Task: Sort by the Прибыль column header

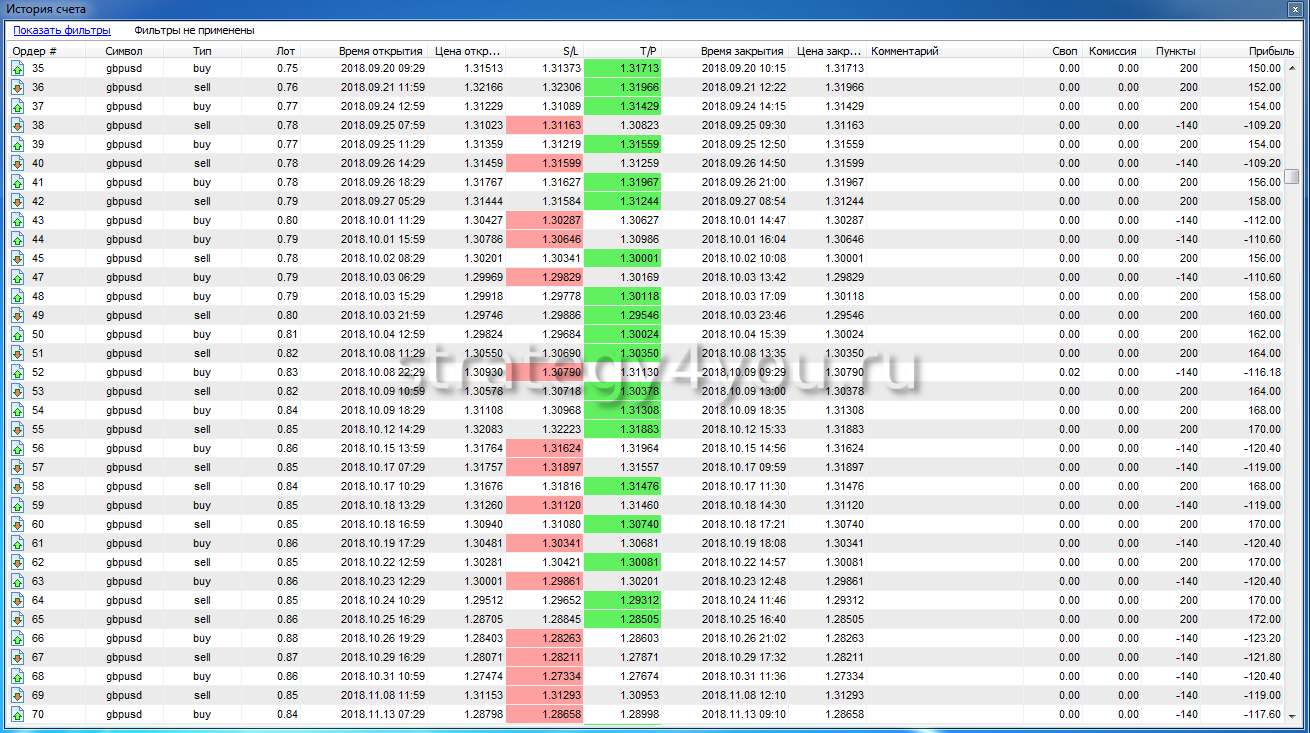Action: tap(1264, 51)
